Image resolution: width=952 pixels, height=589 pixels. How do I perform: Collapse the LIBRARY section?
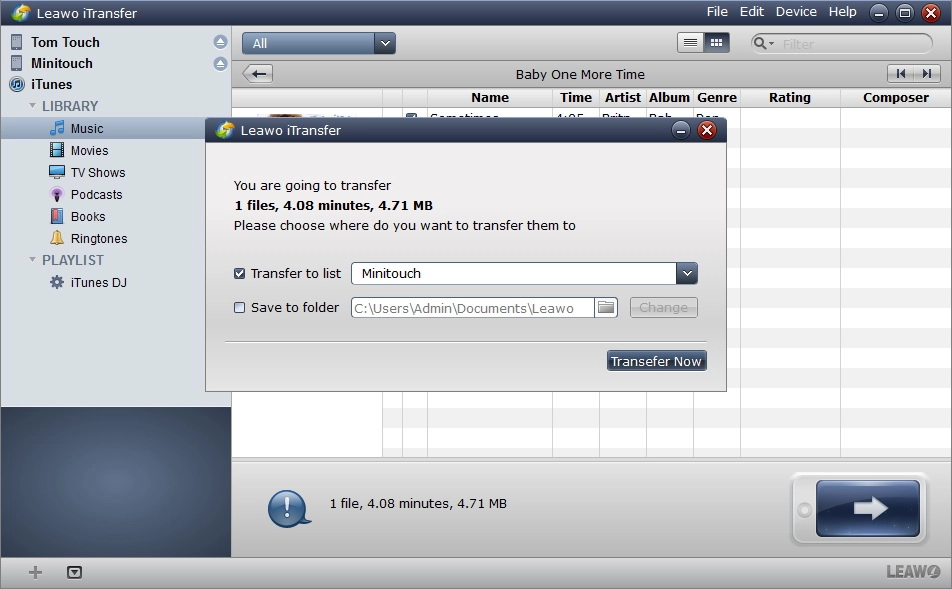[33, 106]
